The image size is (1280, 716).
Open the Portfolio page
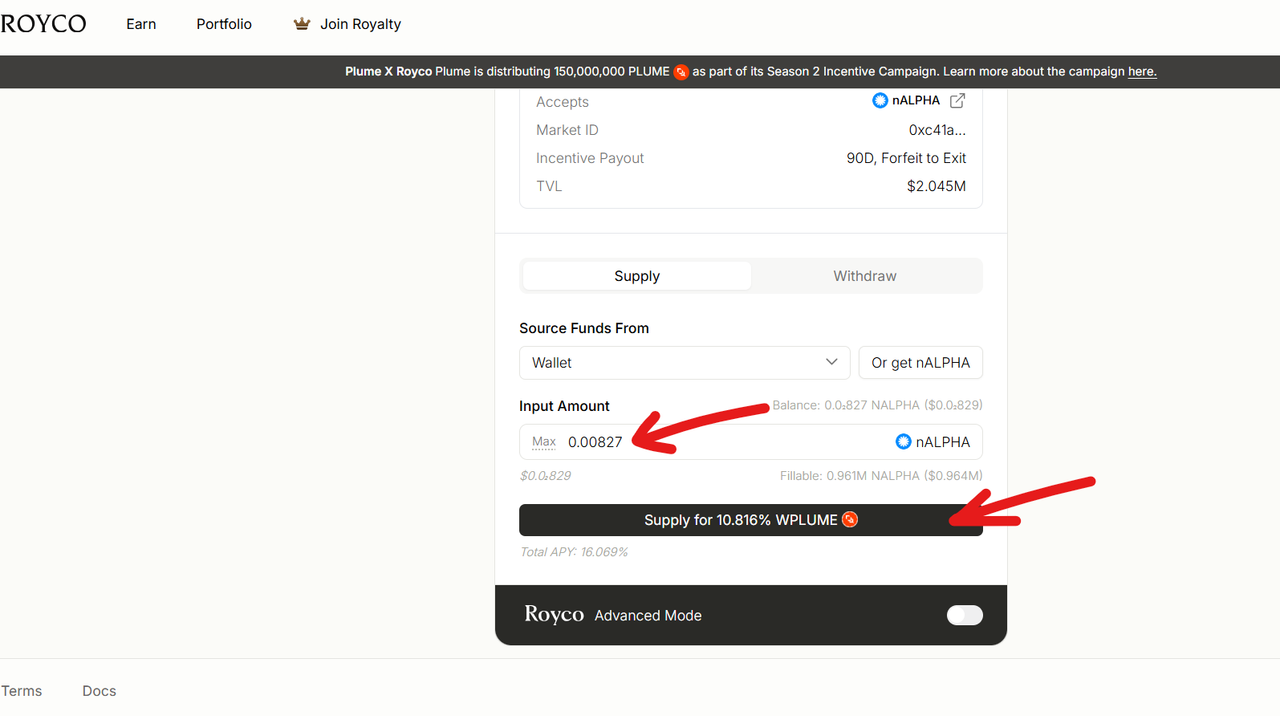point(224,24)
